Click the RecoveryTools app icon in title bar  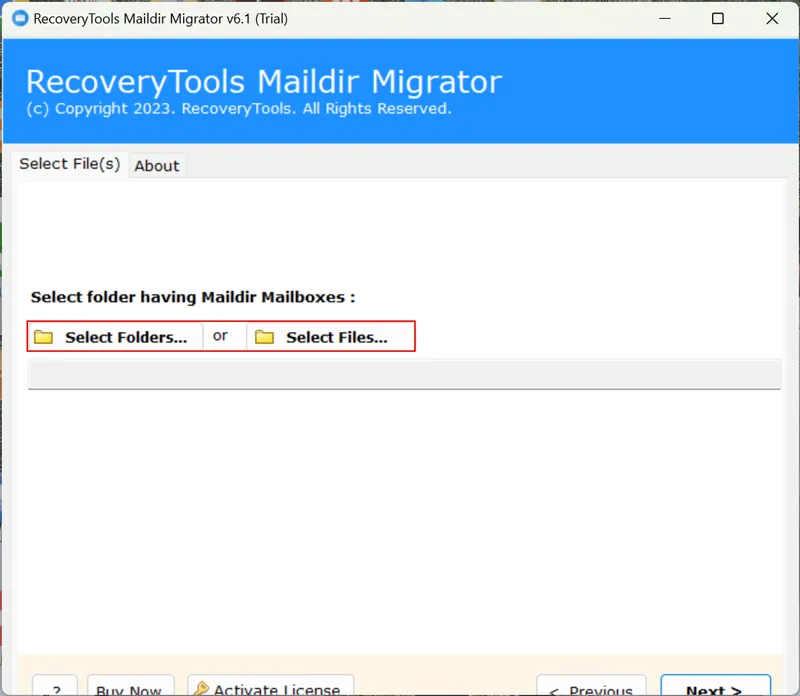click(19, 19)
